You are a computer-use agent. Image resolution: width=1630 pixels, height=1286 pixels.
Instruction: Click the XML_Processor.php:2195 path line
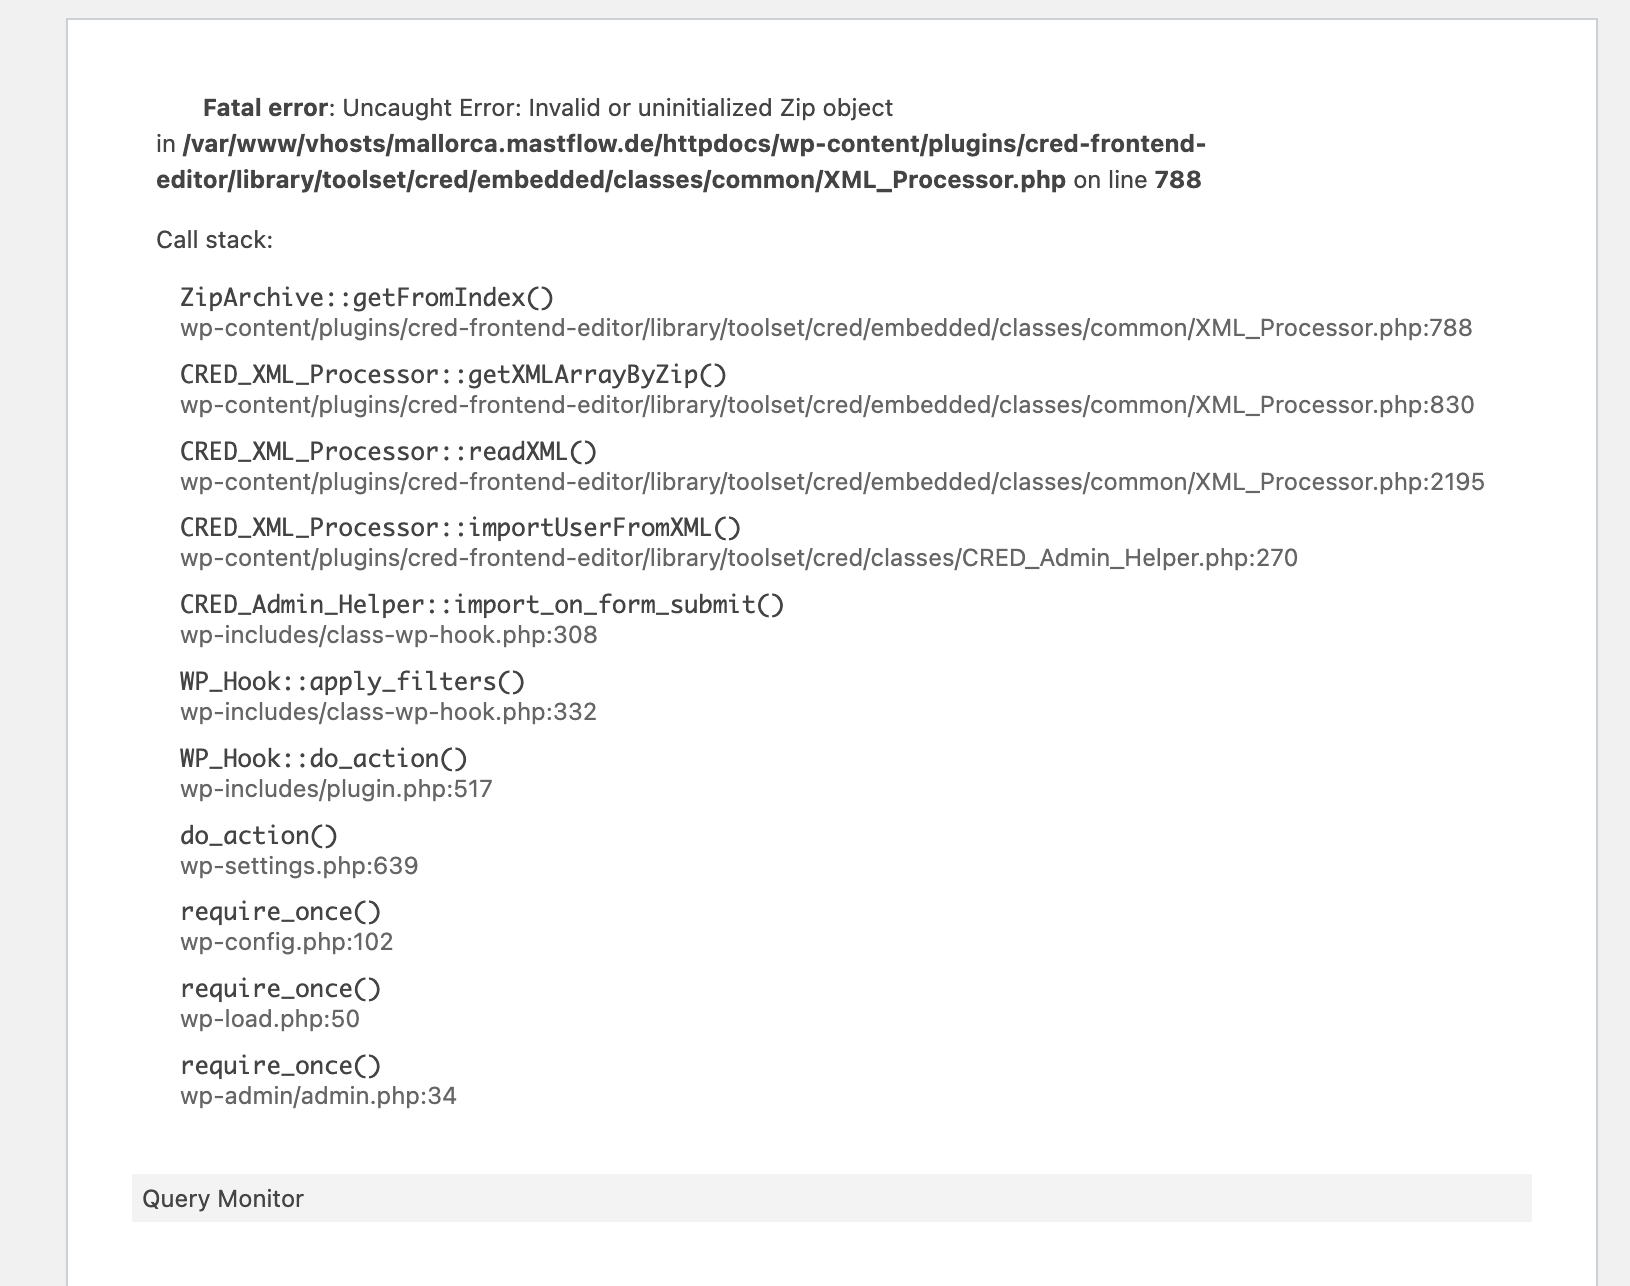[x=832, y=482]
